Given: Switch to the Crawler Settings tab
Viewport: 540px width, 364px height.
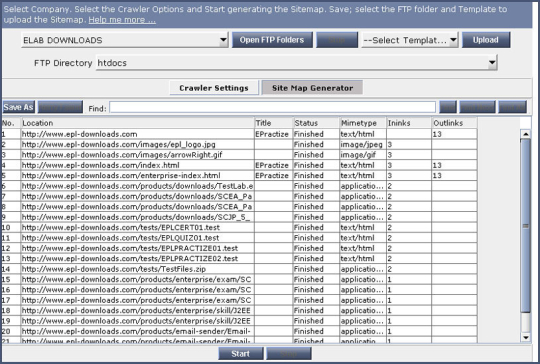Looking at the screenshot, I should click(214, 88).
